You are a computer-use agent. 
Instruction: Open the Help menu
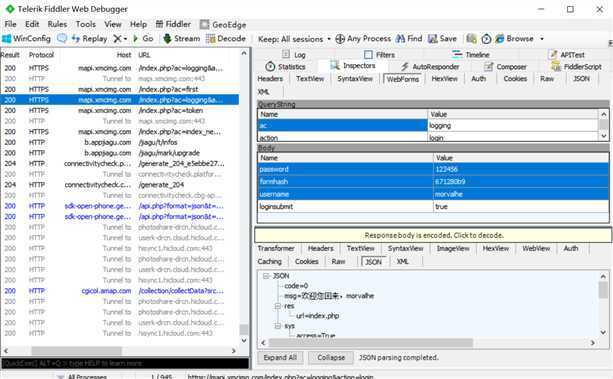click(138, 24)
